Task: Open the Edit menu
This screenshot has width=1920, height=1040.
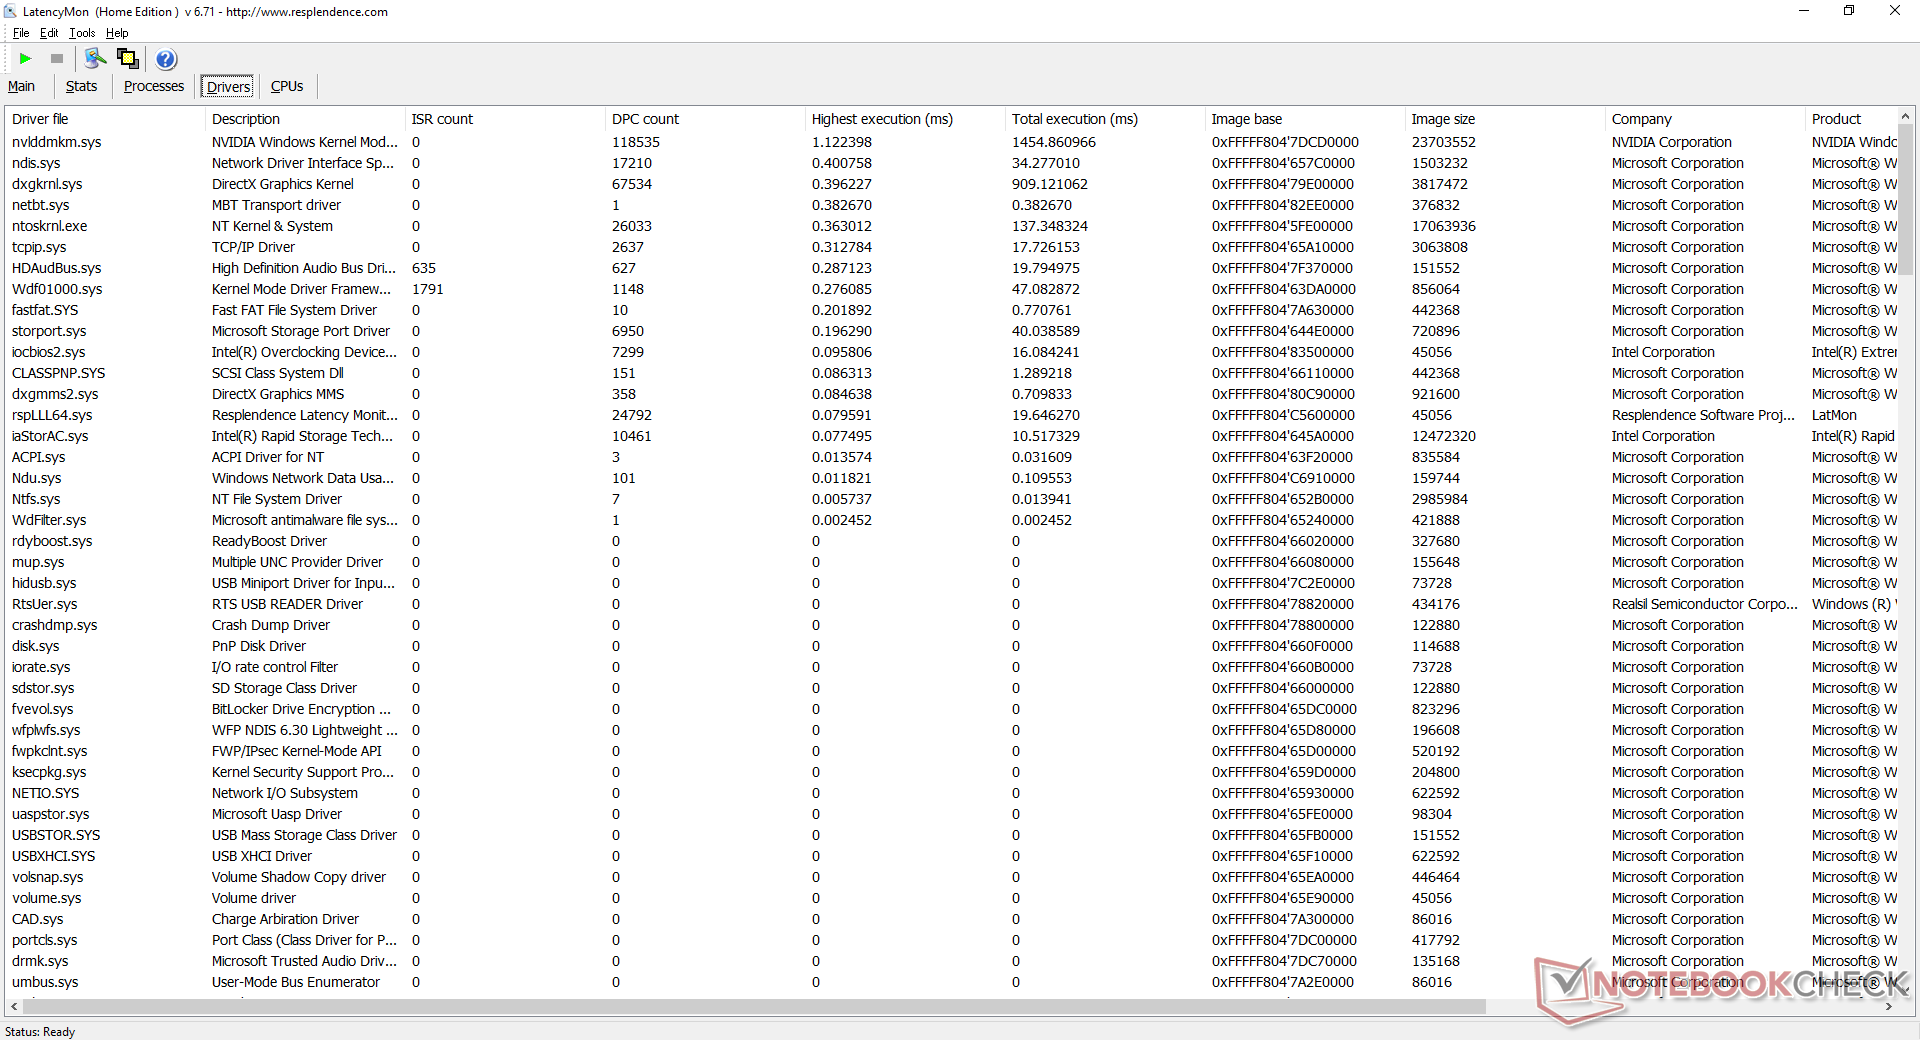Action: click(49, 33)
